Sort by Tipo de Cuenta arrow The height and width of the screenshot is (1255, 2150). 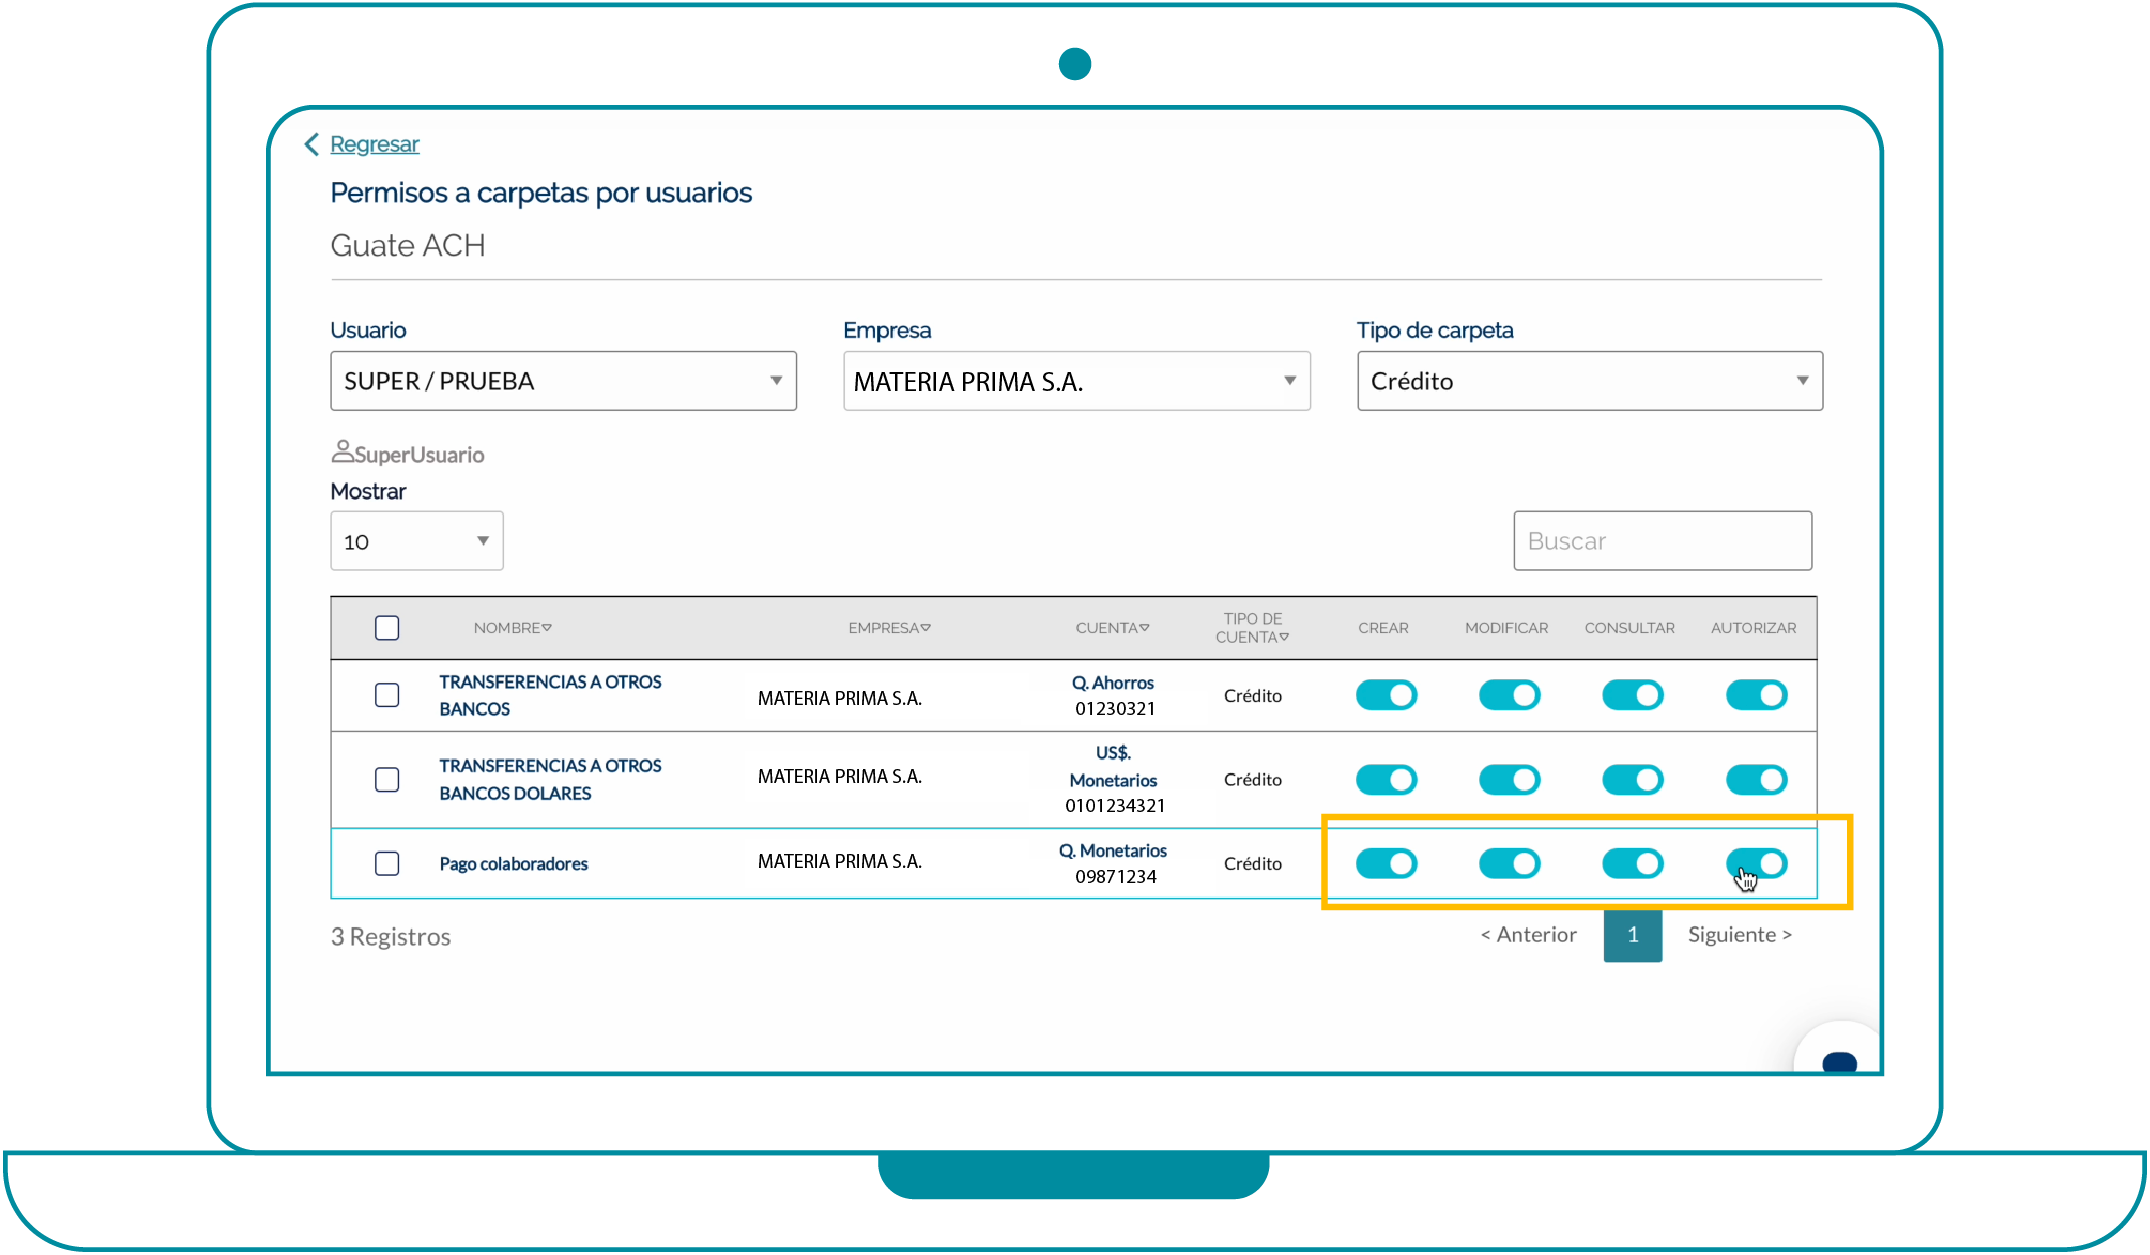click(1285, 637)
